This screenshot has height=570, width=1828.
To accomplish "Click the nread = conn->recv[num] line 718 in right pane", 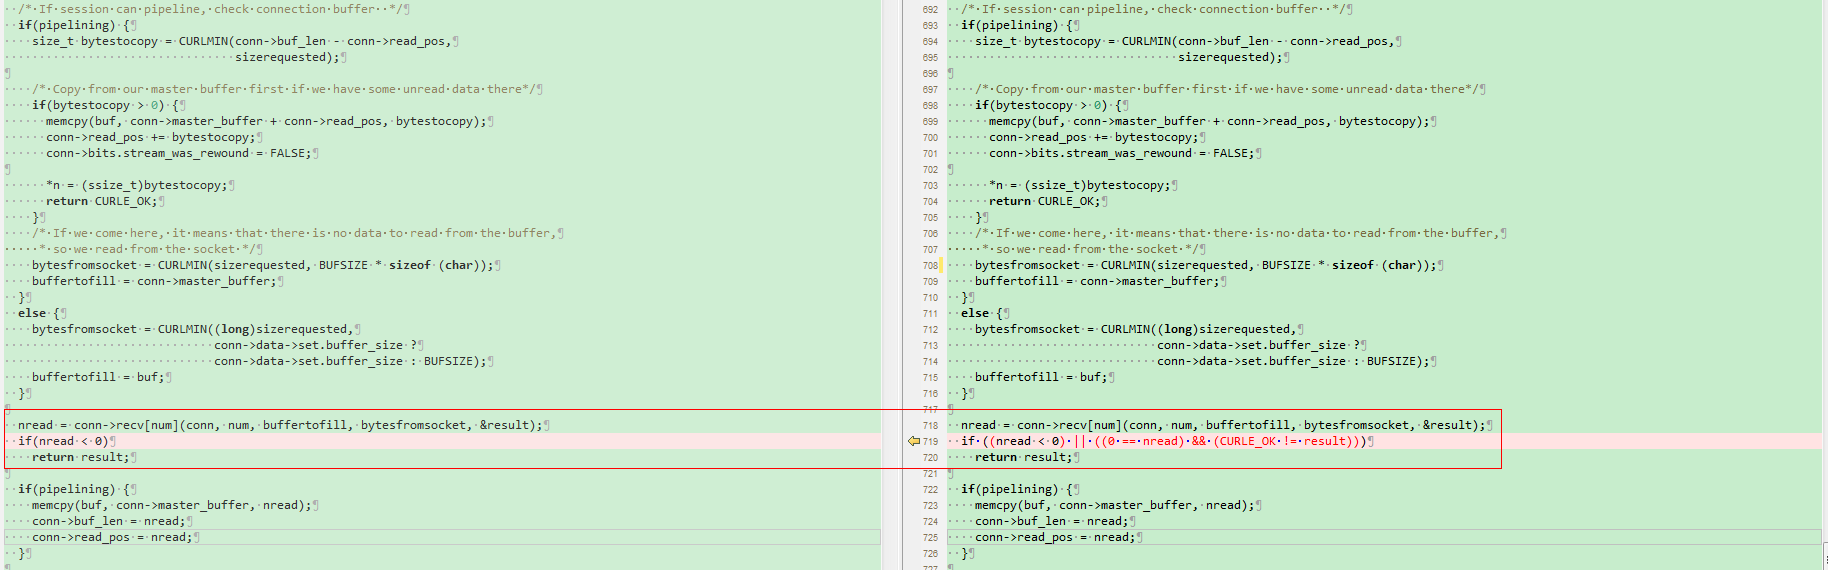I will (x=1223, y=425).
